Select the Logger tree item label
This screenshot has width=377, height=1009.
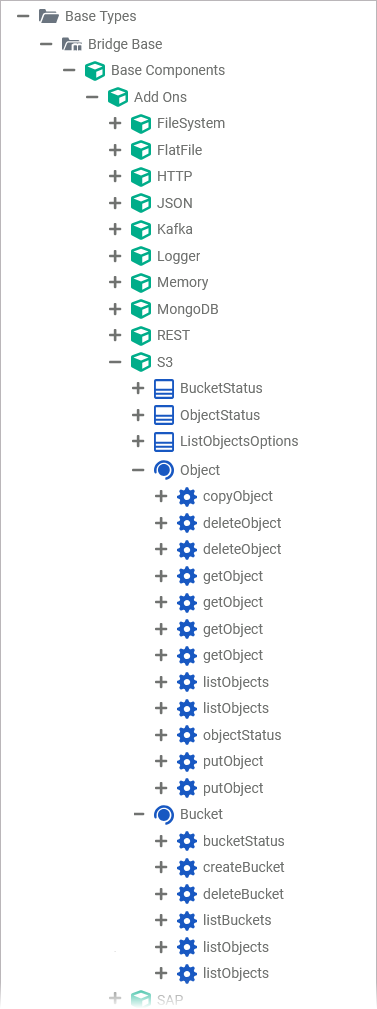(179, 256)
